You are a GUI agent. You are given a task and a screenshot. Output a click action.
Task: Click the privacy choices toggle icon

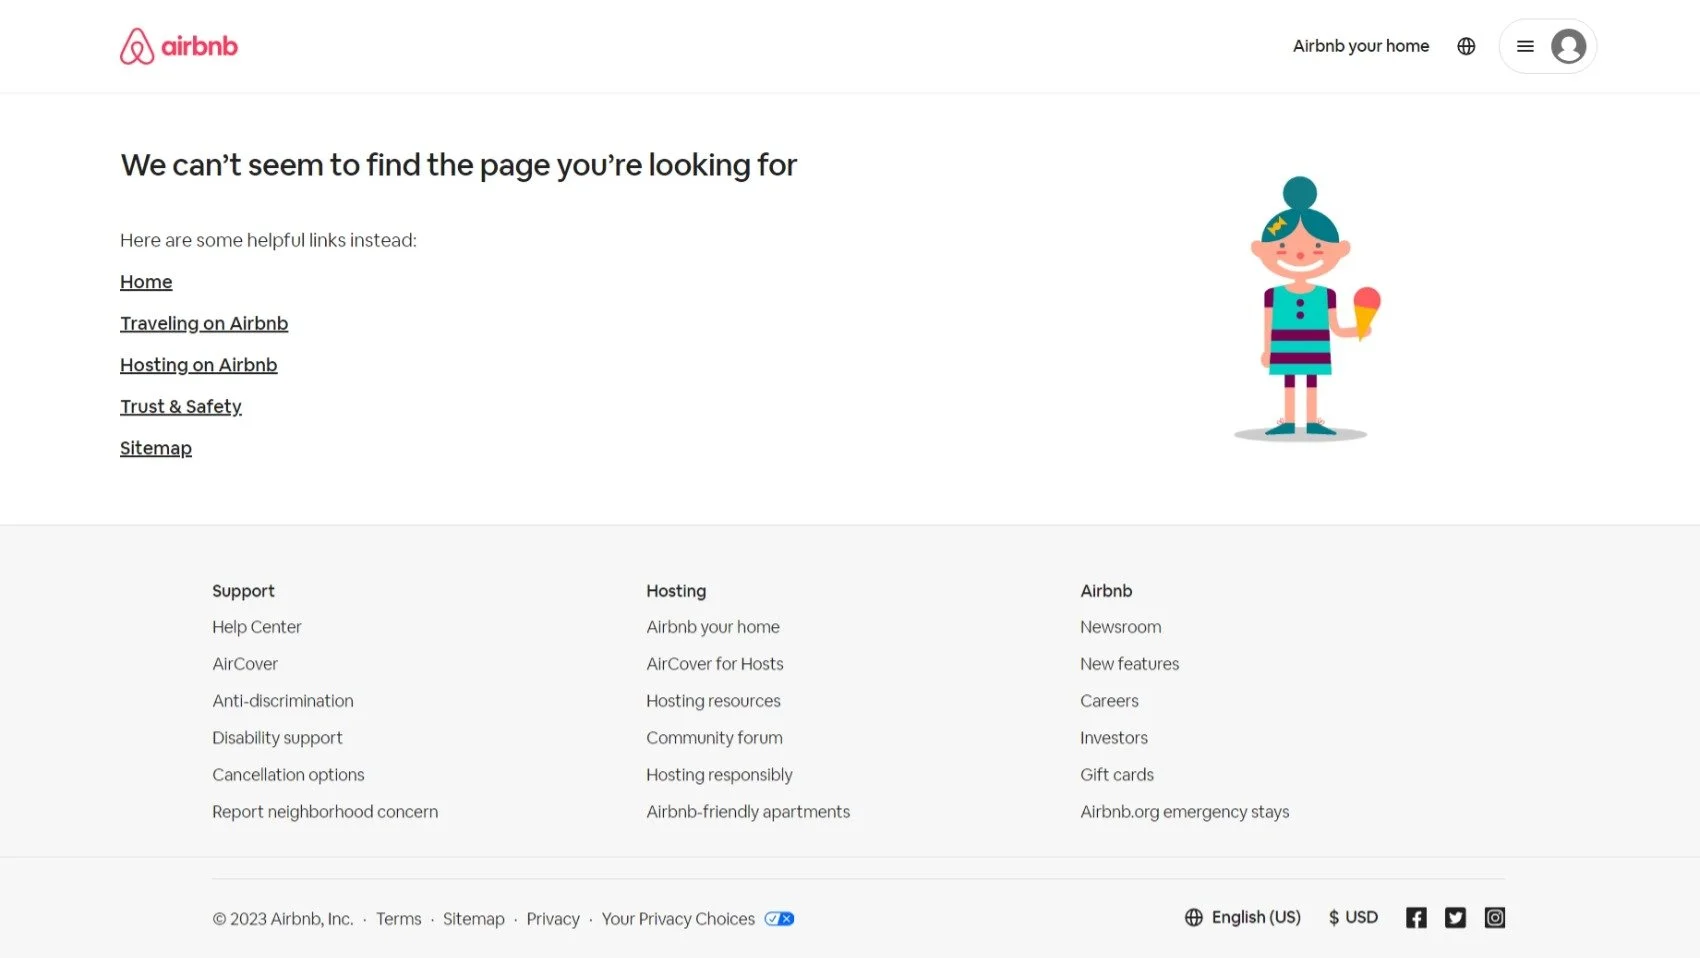779,919
